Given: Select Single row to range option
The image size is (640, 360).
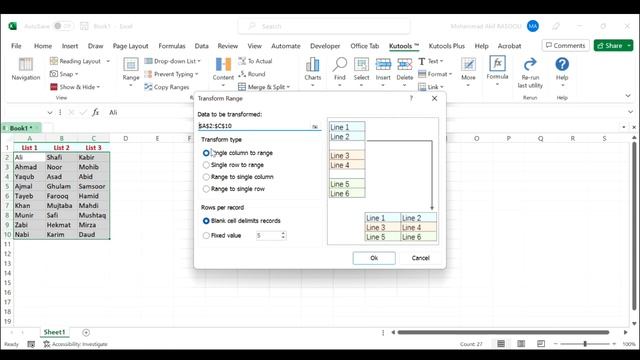Looking at the screenshot, I should (206, 165).
